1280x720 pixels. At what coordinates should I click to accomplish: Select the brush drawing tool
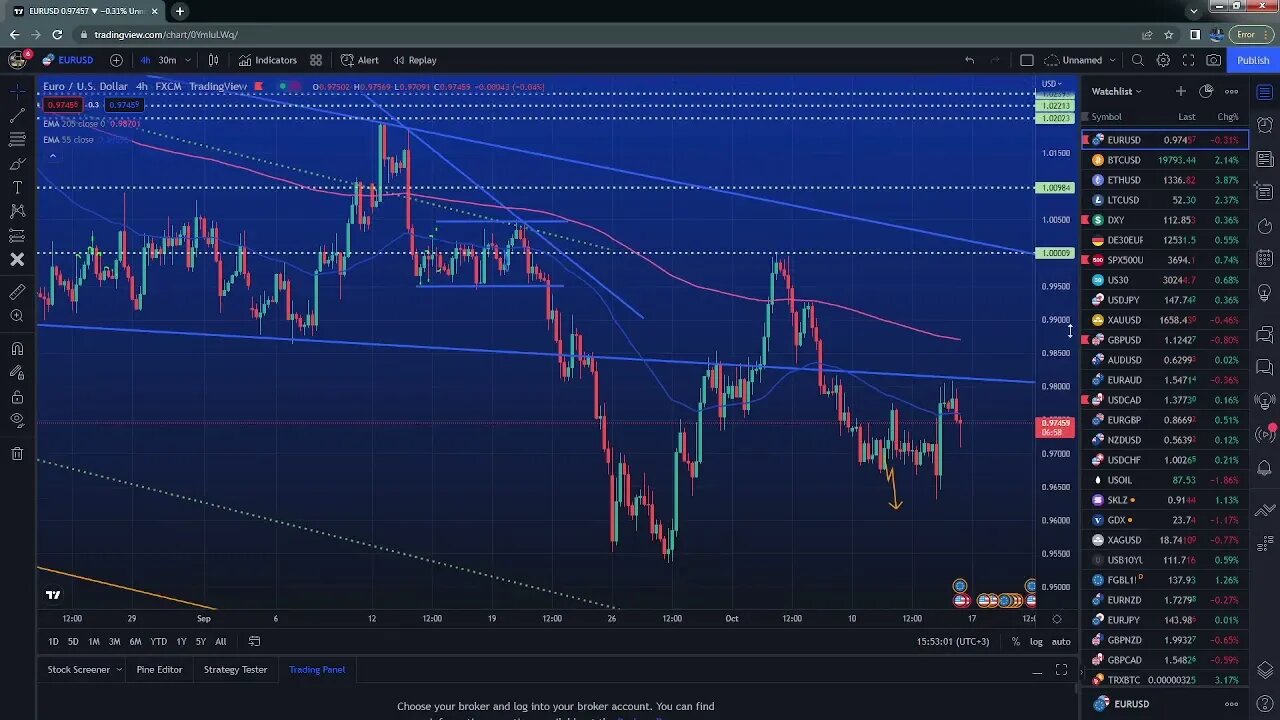(17, 163)
